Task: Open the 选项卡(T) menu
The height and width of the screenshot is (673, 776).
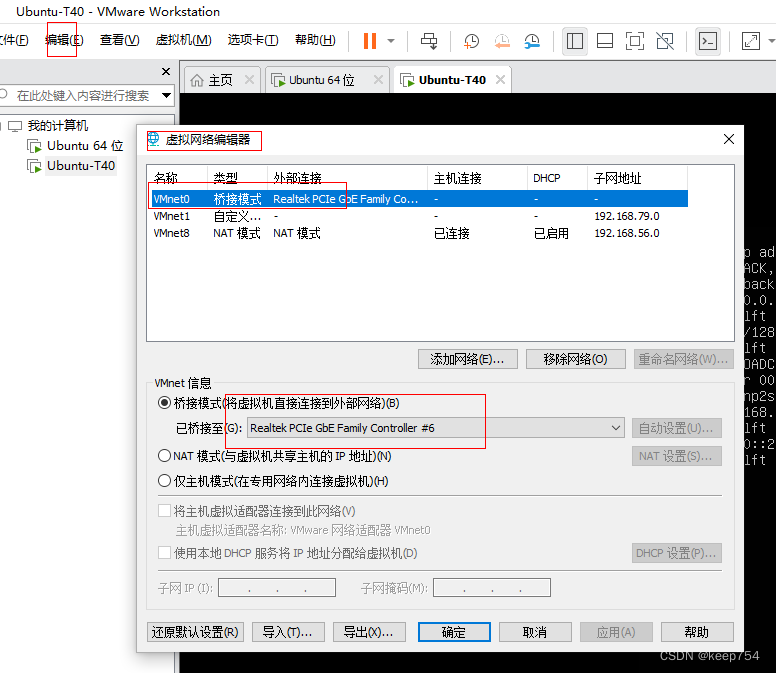Action: point(253,40)
